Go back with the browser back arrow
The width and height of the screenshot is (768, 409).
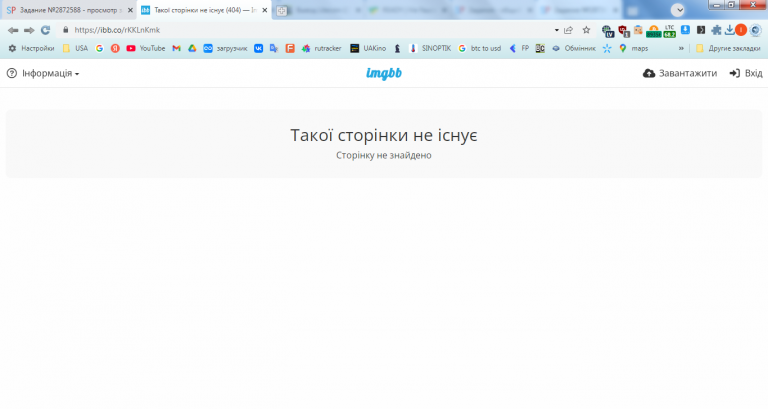[x=13, y=30]
